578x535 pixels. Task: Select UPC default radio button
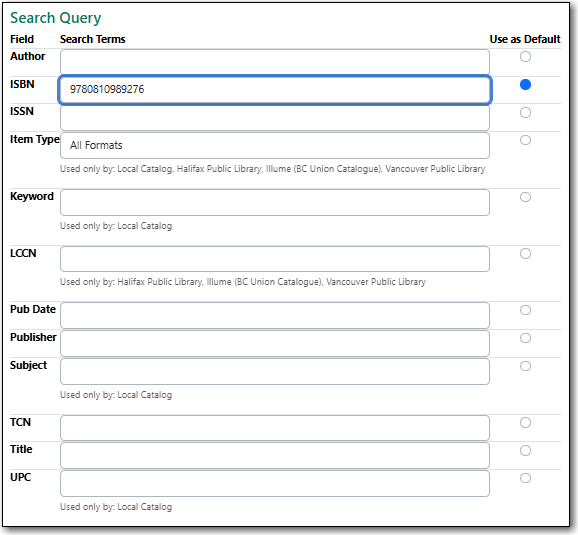pyautogui.click(x=525, y=478)
